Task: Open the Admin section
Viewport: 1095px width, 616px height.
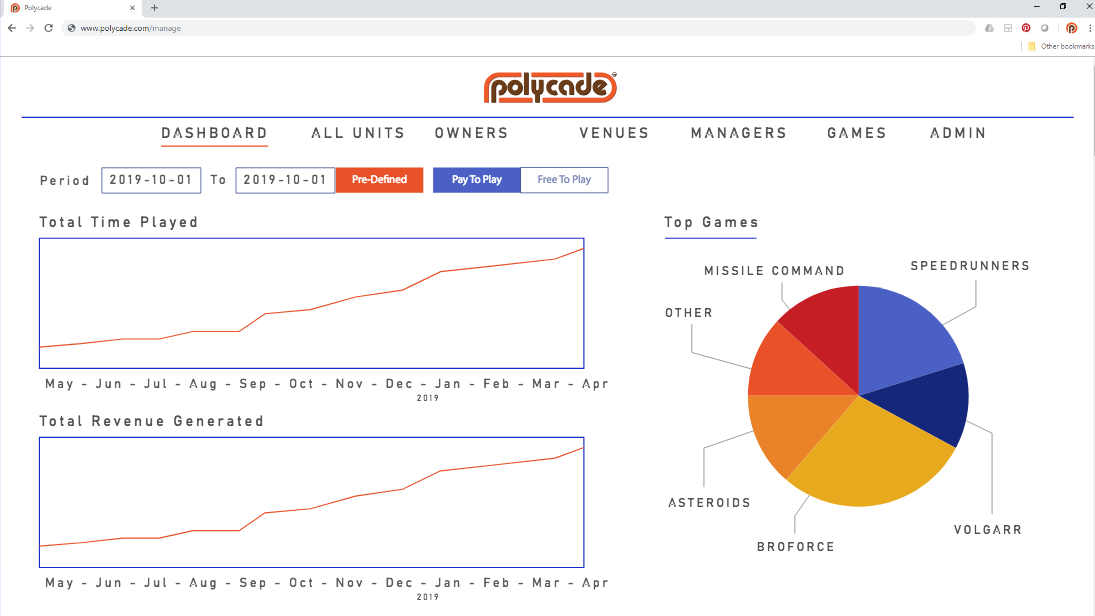Action: [x=958, y=133]
